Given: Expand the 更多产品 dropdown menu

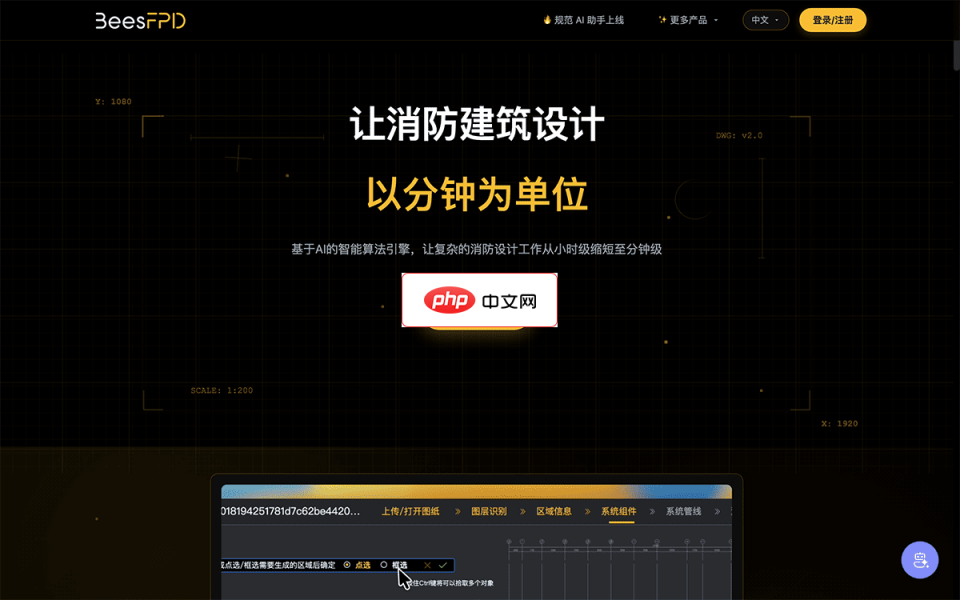Looking at the screenshot, I should [x=688, y=20].
